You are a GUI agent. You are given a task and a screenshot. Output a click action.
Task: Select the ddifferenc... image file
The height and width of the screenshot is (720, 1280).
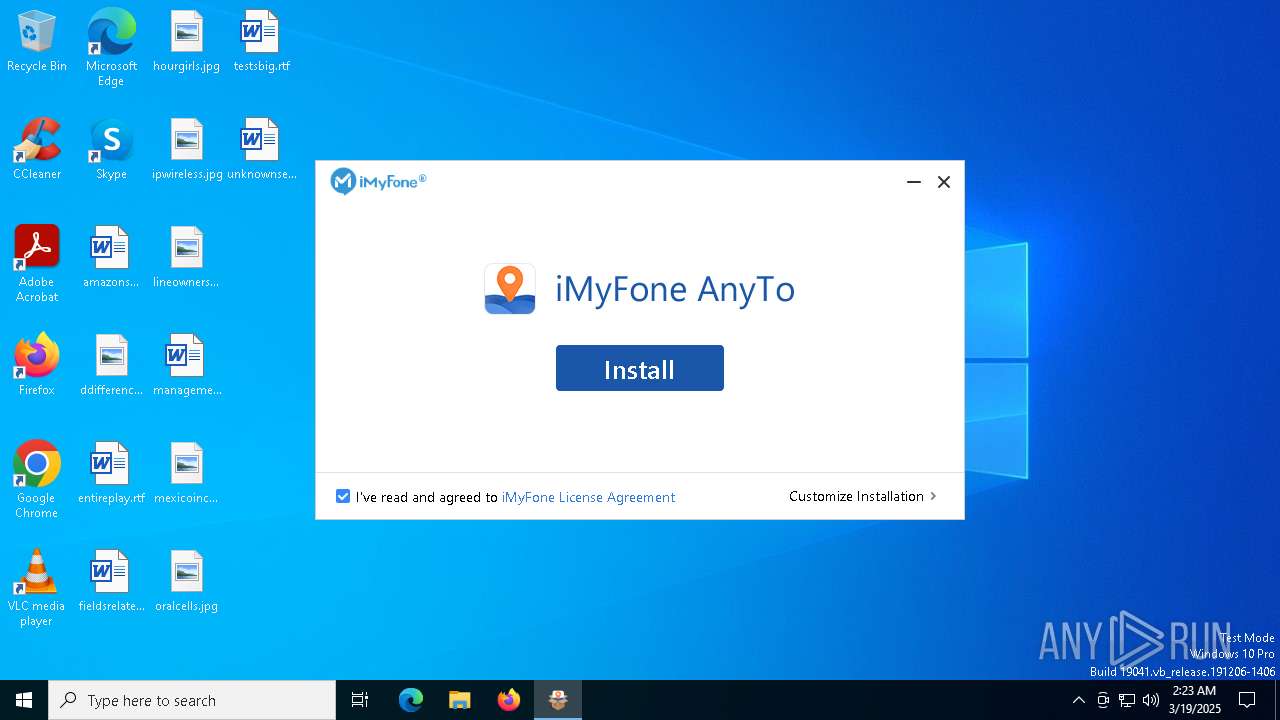point(111,366)
